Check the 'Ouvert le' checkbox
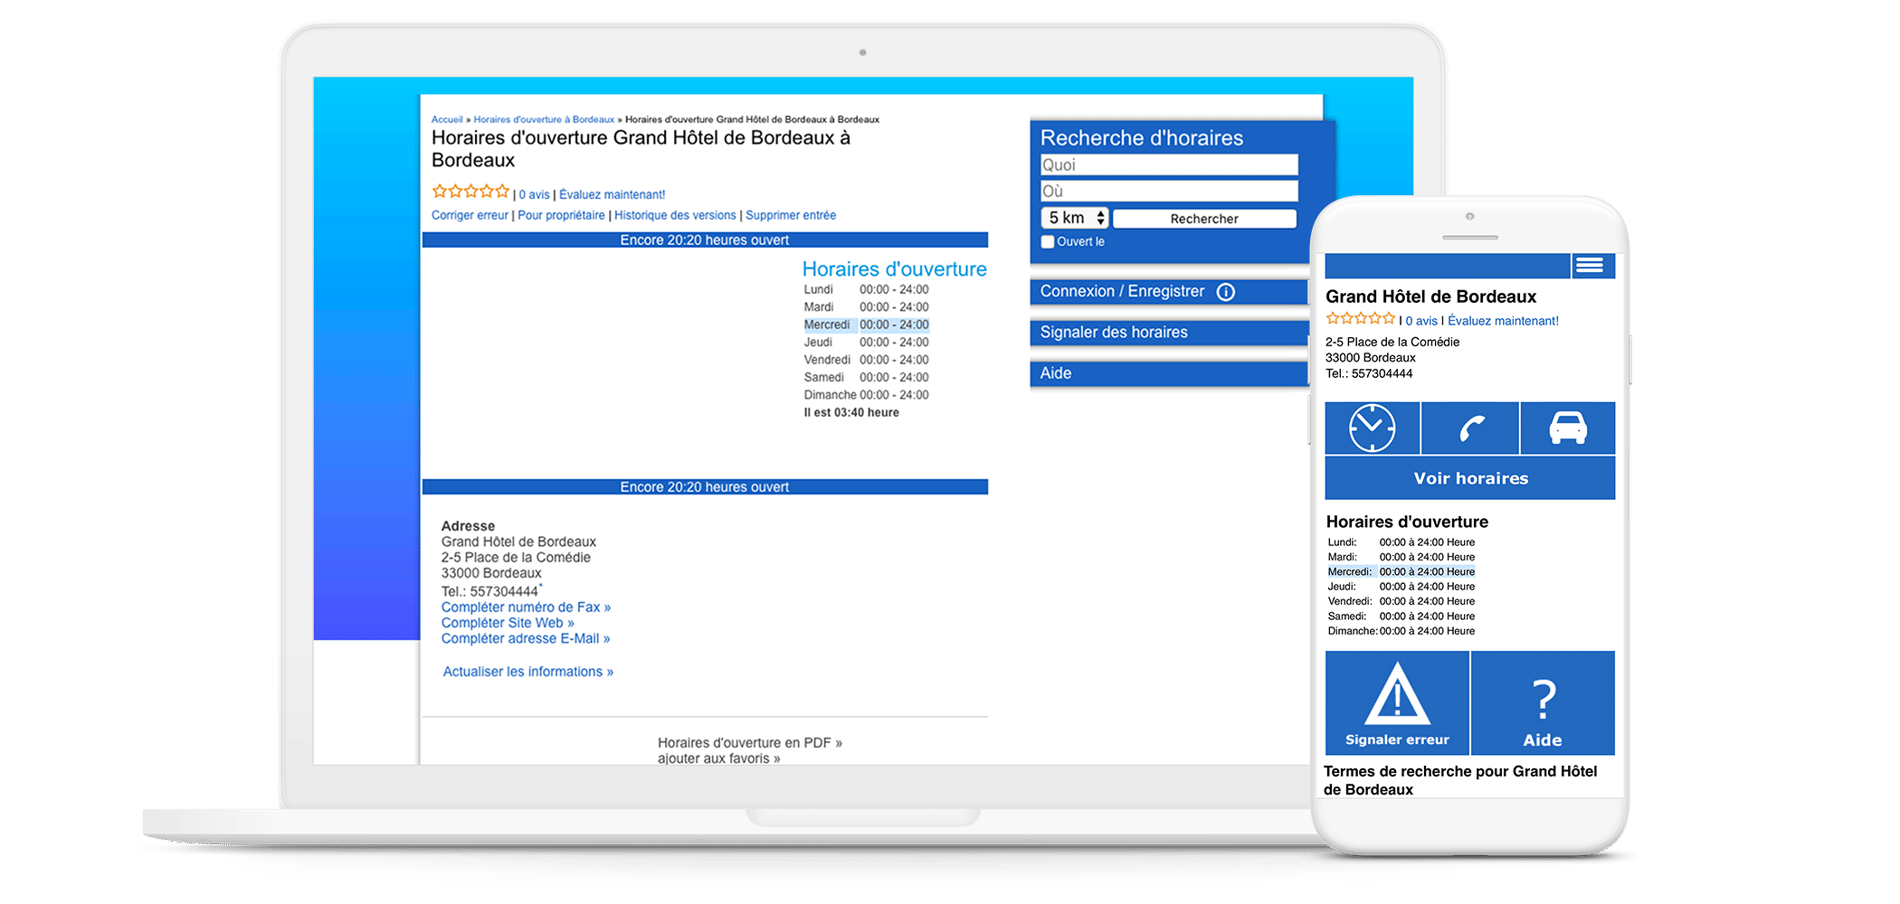 pos(1047,242)
